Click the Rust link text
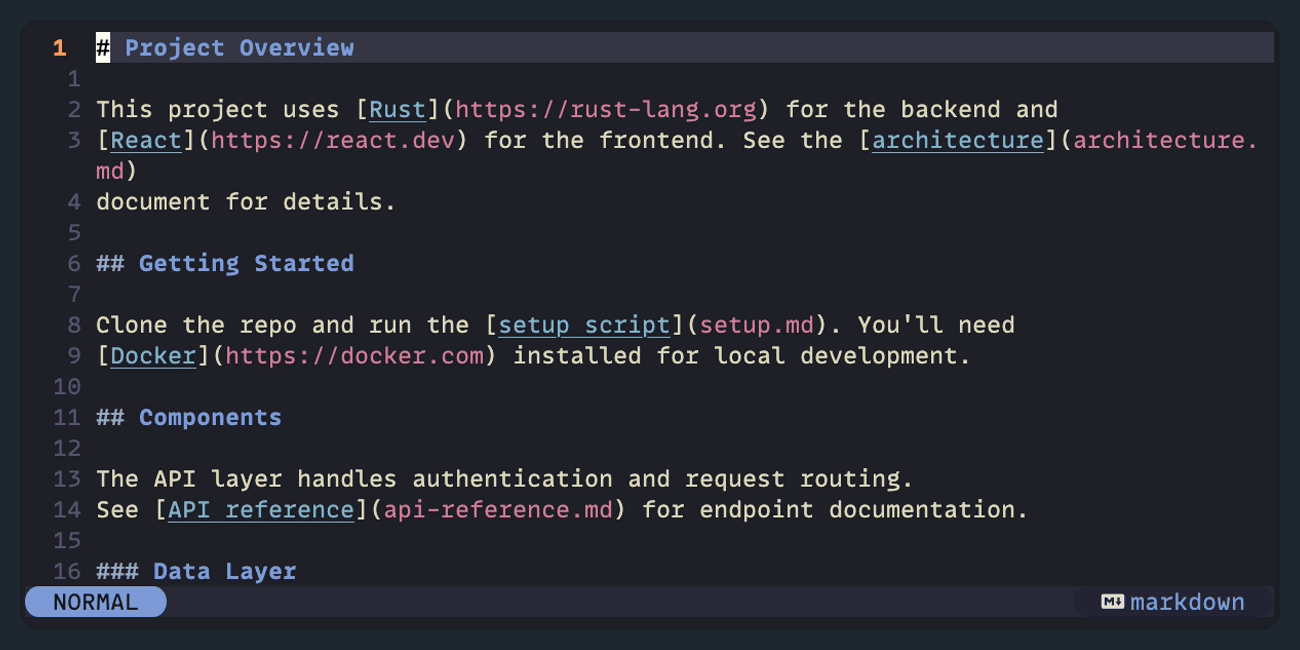Viewport: 1300px width, 650px height. click(398, 109)
